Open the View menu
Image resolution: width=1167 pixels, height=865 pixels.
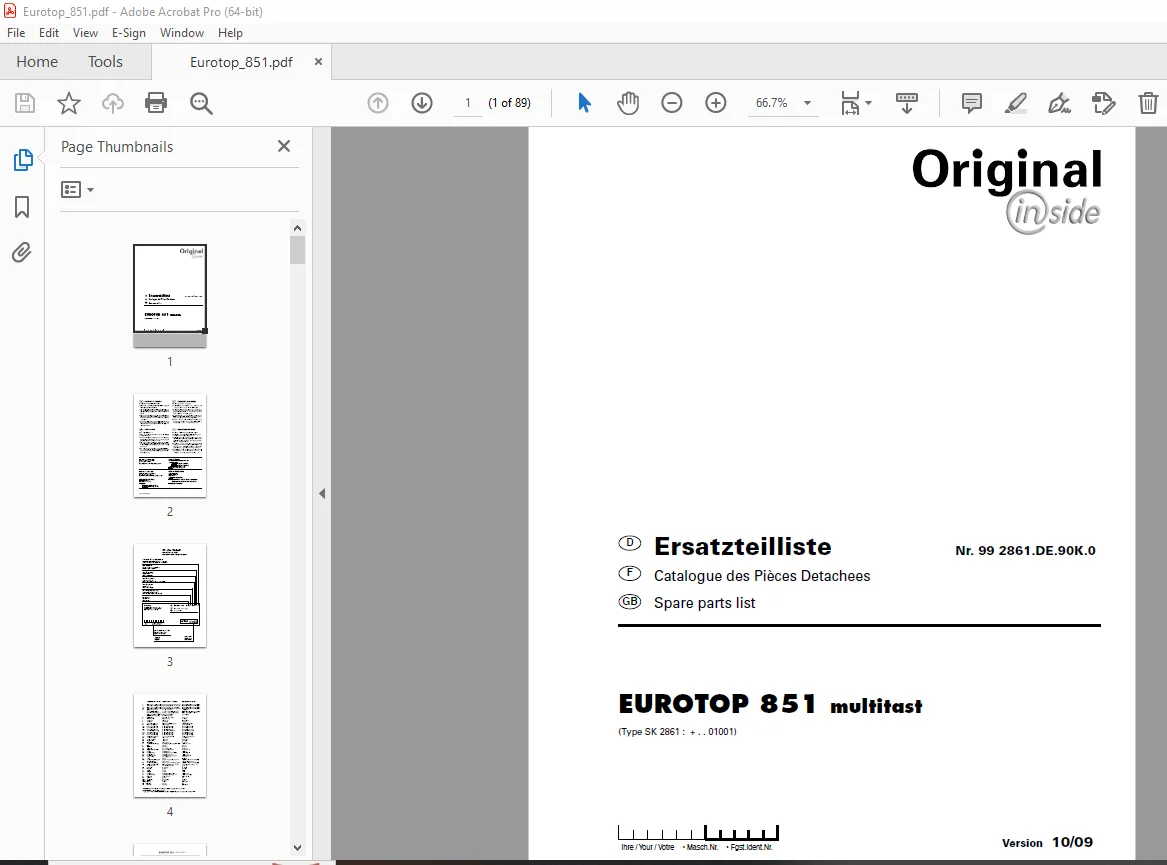(85, 33)
